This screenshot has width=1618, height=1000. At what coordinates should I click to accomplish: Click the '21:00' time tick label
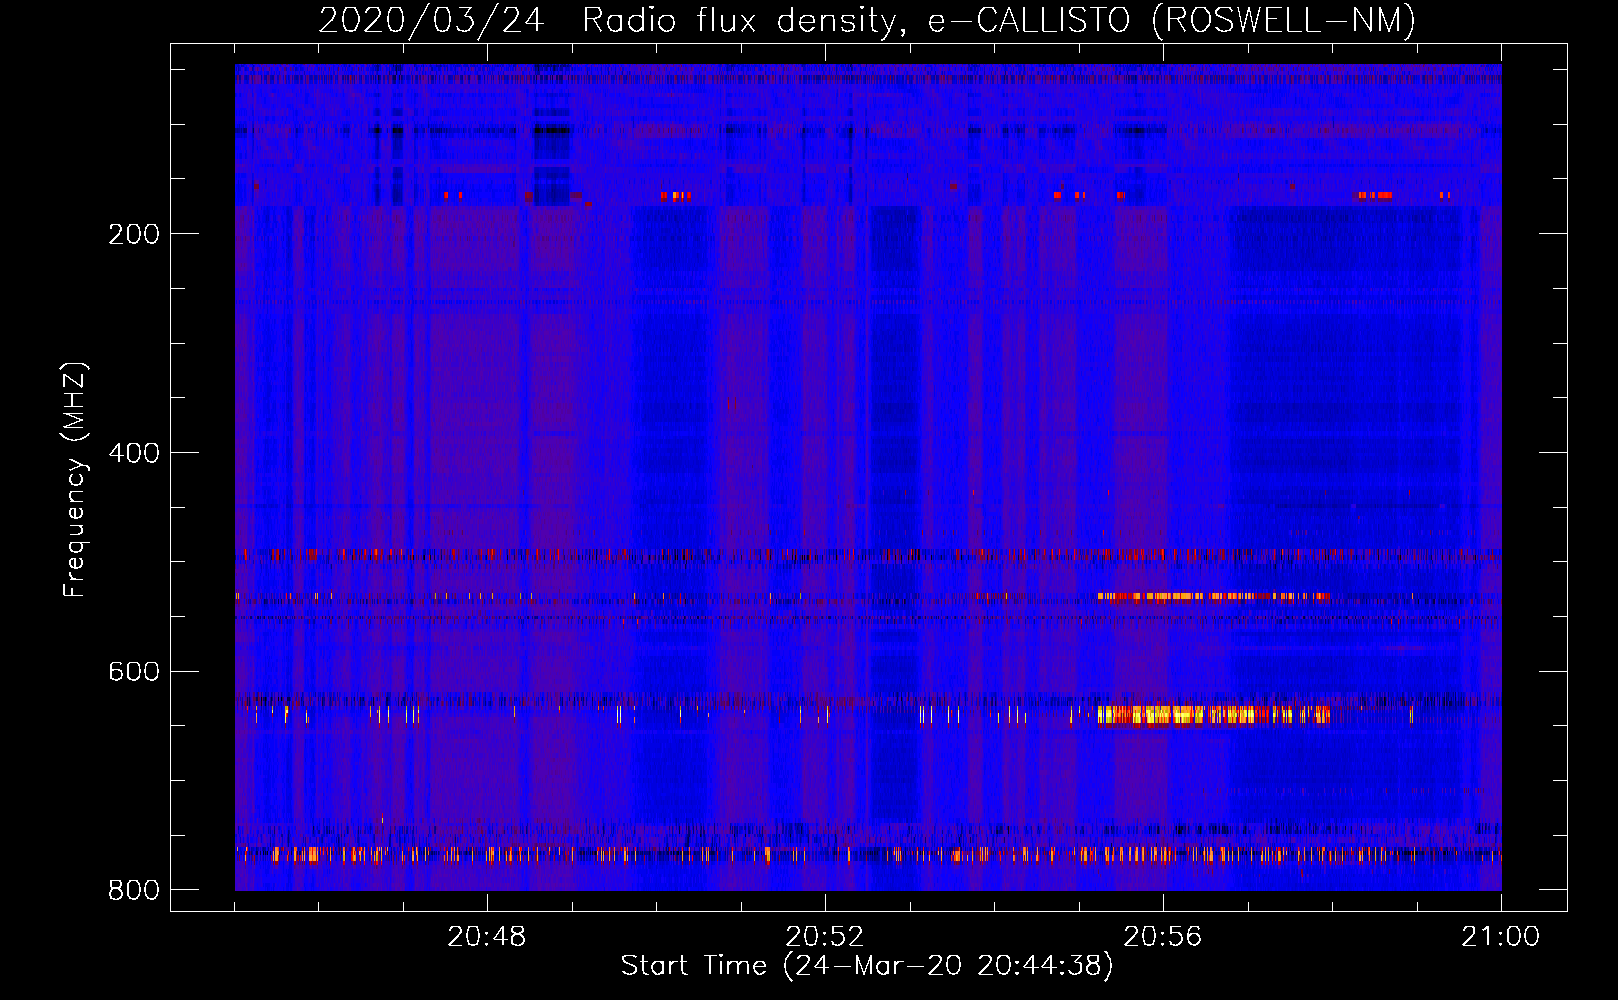(x=1501, y=937)
